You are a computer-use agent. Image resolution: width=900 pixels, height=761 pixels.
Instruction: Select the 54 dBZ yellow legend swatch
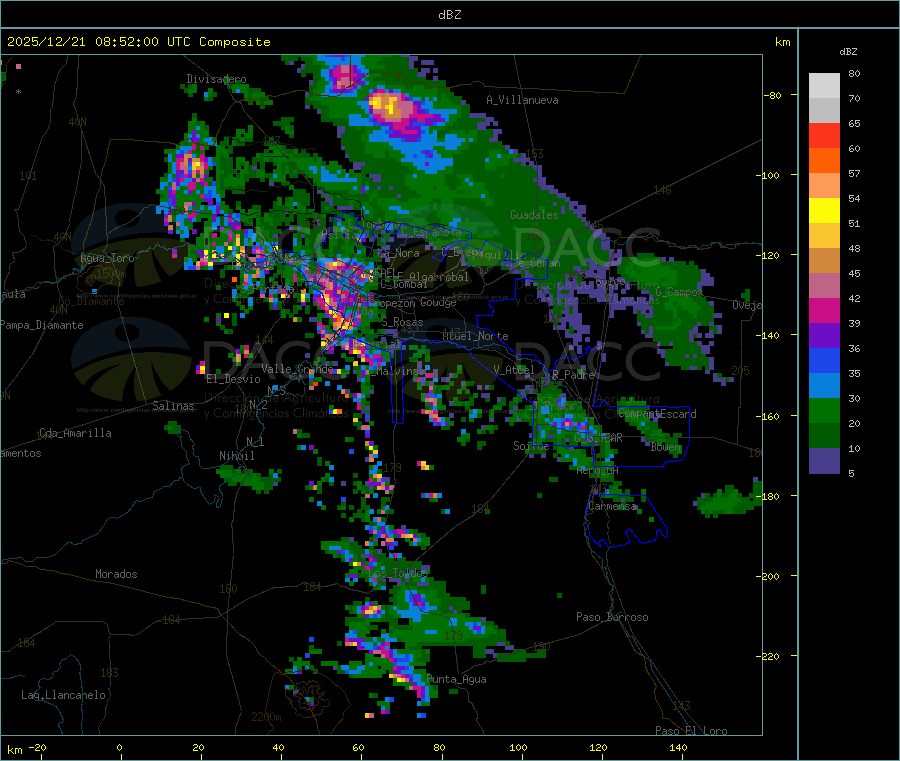824,210
